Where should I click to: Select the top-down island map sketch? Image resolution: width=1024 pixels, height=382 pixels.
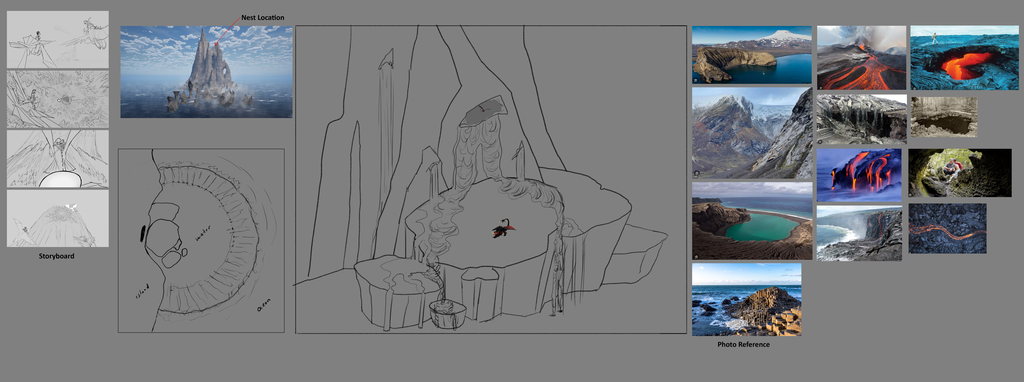coord(201,240)
